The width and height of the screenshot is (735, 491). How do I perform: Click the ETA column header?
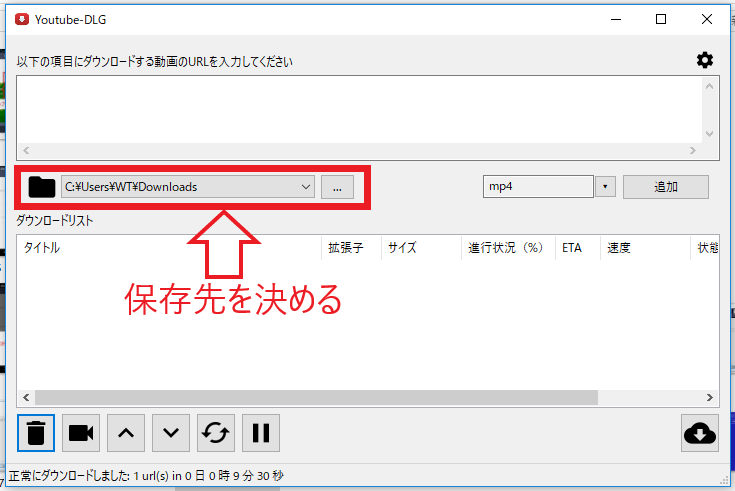(578, 248)
